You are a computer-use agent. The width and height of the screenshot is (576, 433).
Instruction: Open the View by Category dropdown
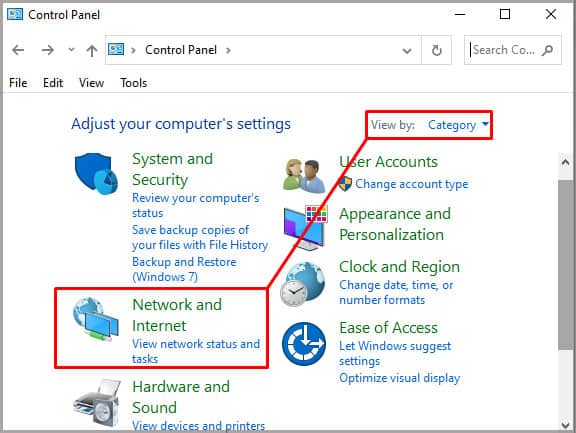[x=458, y=125]
